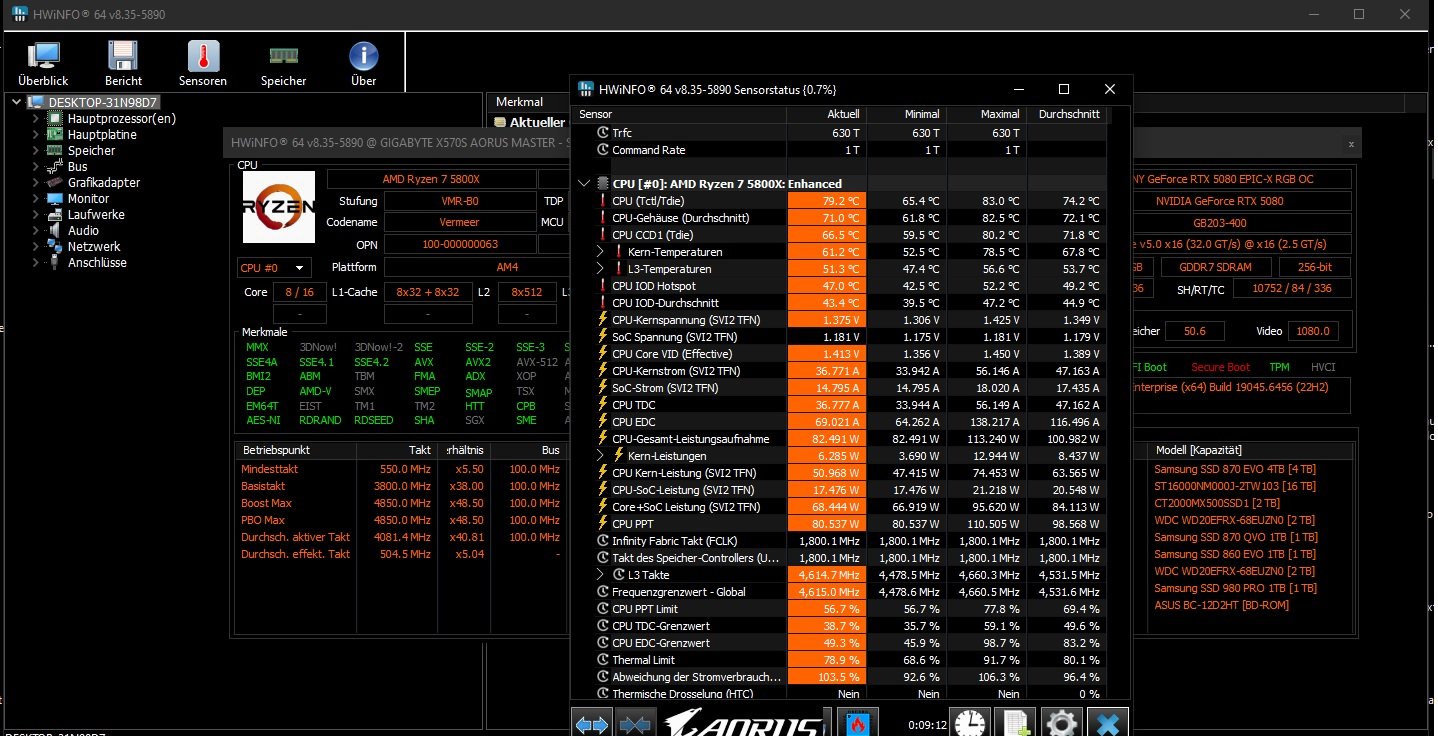Screen dimensions: 1438x736
Task: Select the CPU TDC sensor row
Action: coord(839,405)
